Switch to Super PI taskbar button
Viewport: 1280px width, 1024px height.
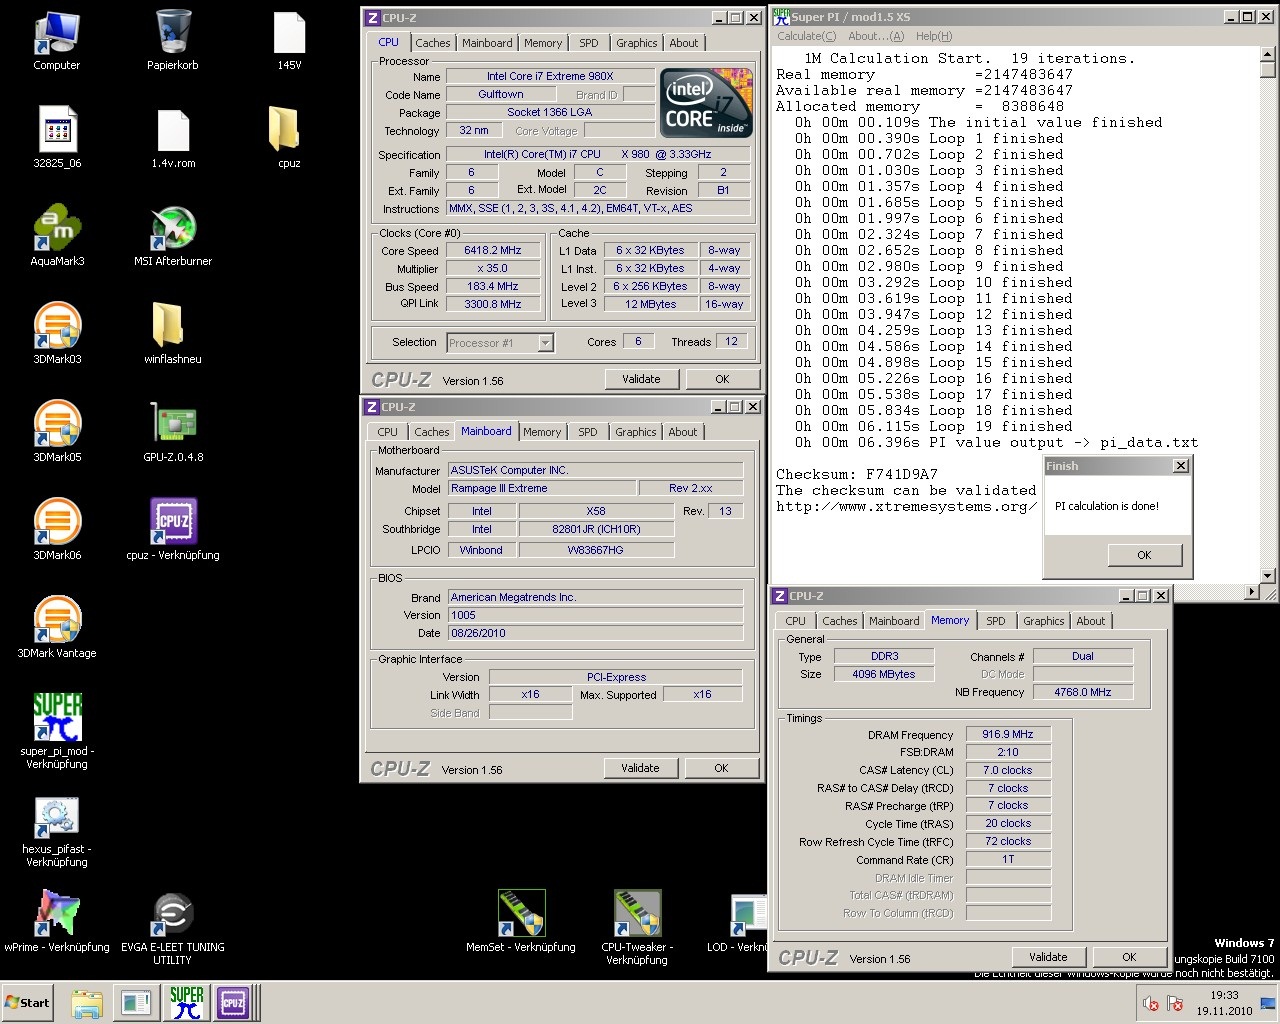click(x=186, y=1003)
